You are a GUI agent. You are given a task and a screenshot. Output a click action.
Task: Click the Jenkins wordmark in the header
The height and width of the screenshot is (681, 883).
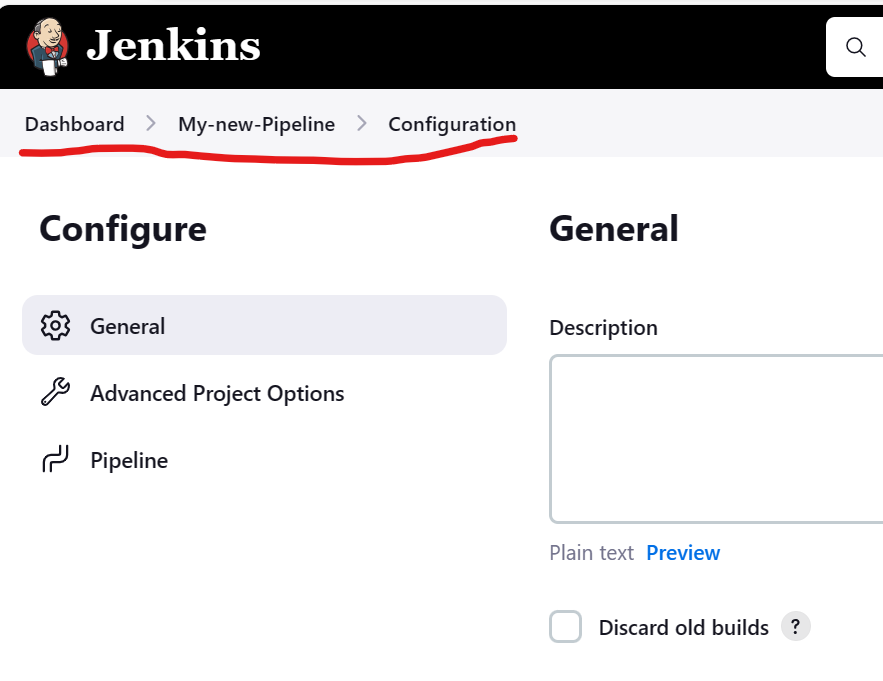[x=174, y=45]
